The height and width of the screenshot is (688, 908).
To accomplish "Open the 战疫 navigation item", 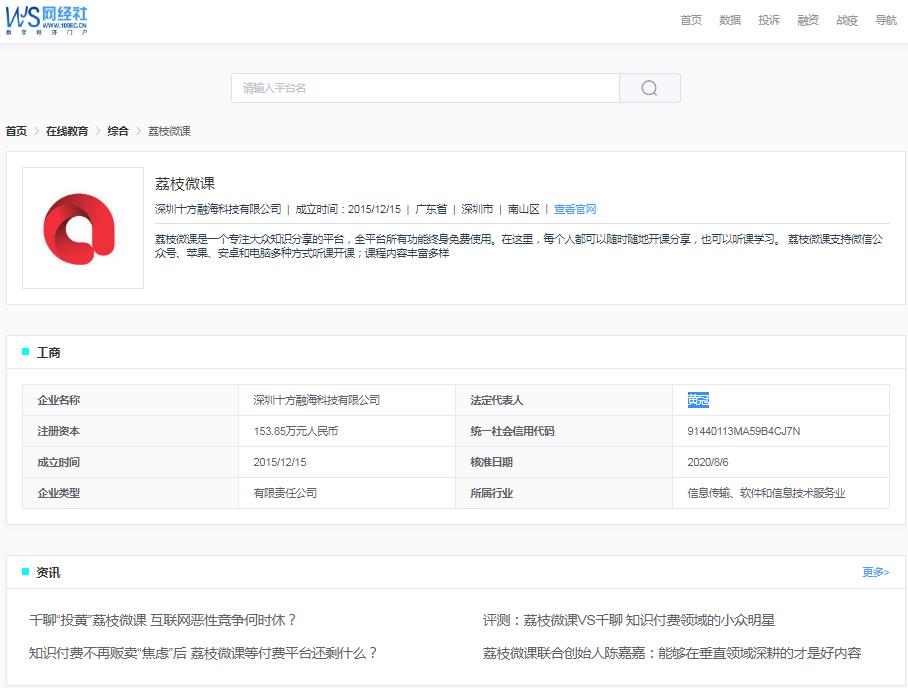I will (846, 19).
